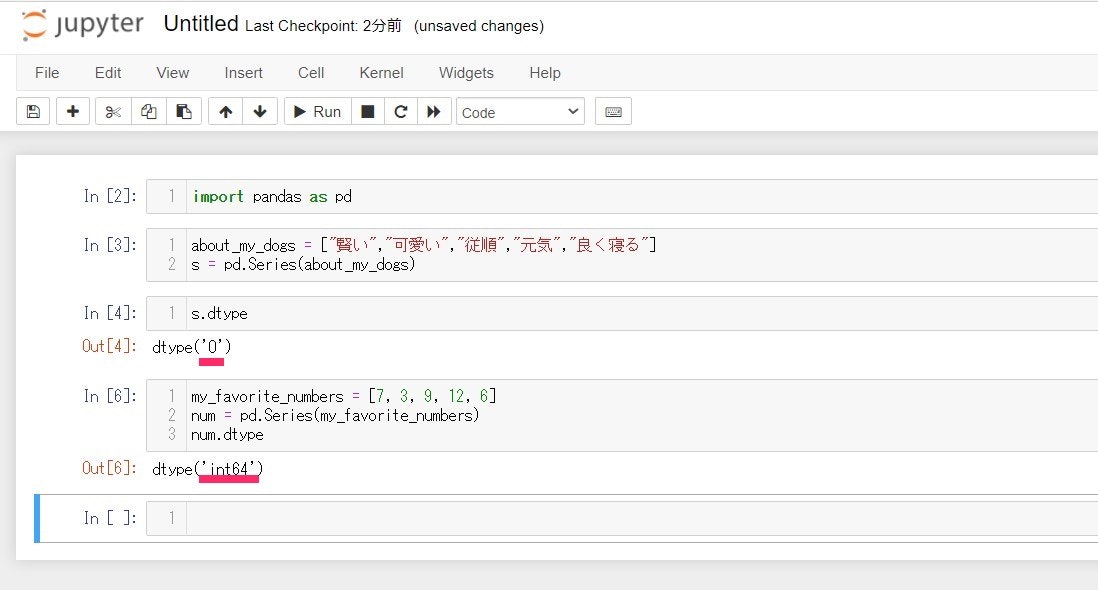Click the In [3] prompt
This screenshot has width=1098, height=590.
(110, 245)
